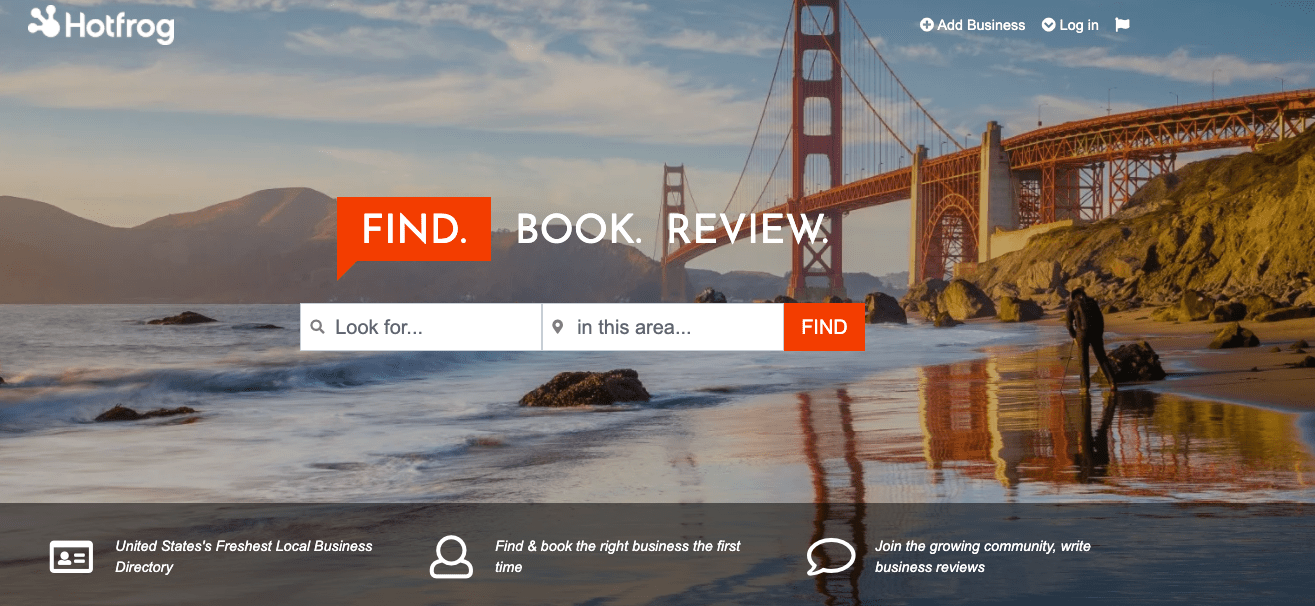This screenshot has width=1315, height=606.
Task: Switch to the BOOK. tab
Action: [579, 230]
